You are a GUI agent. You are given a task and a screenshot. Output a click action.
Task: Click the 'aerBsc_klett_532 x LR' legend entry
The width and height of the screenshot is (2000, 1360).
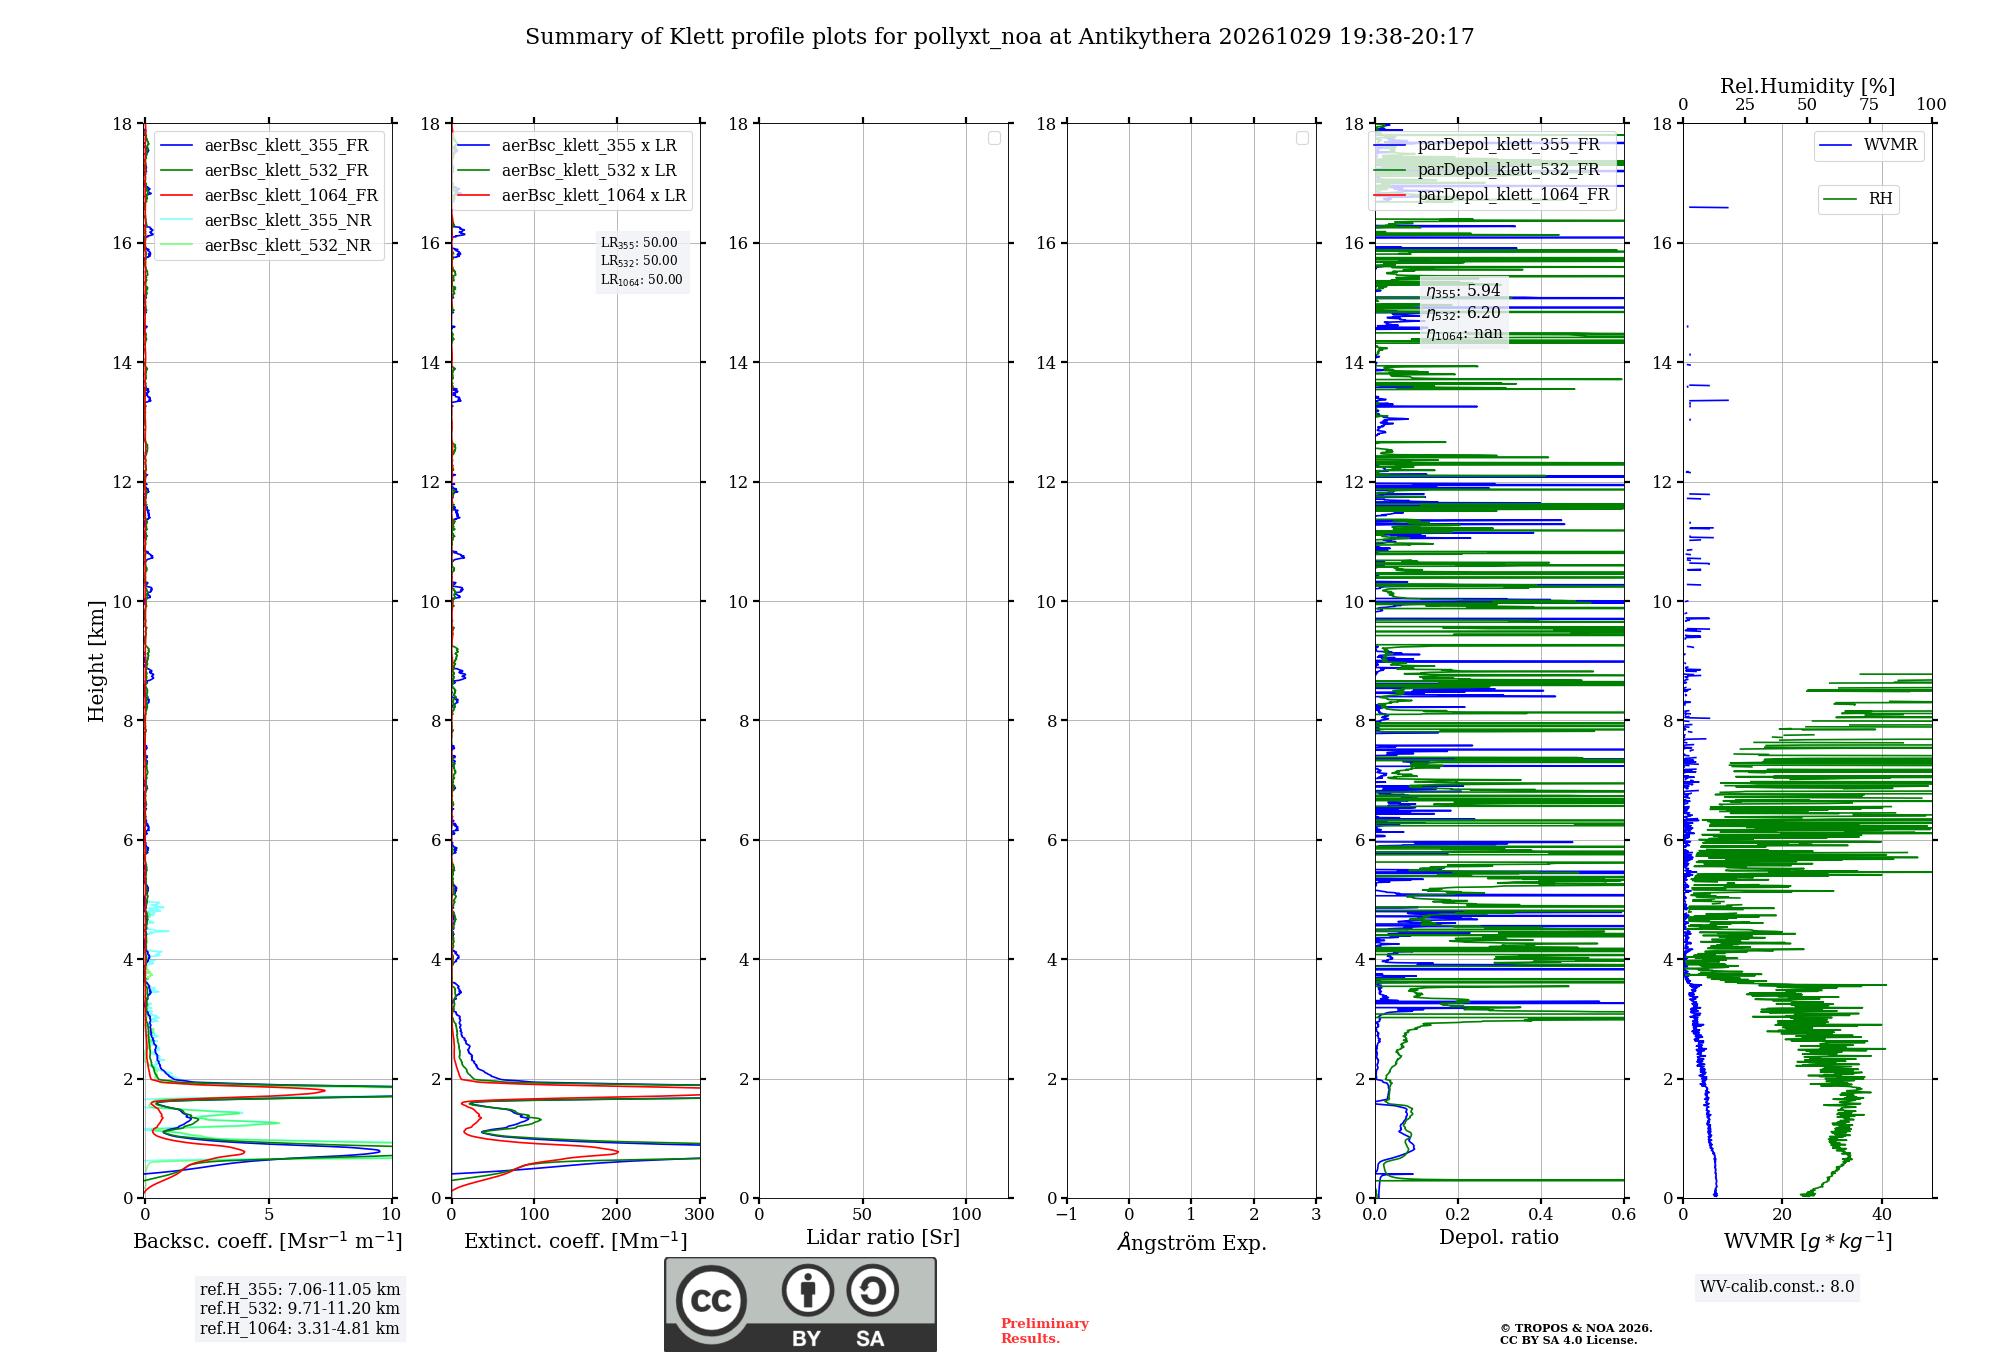pos(567,171)
